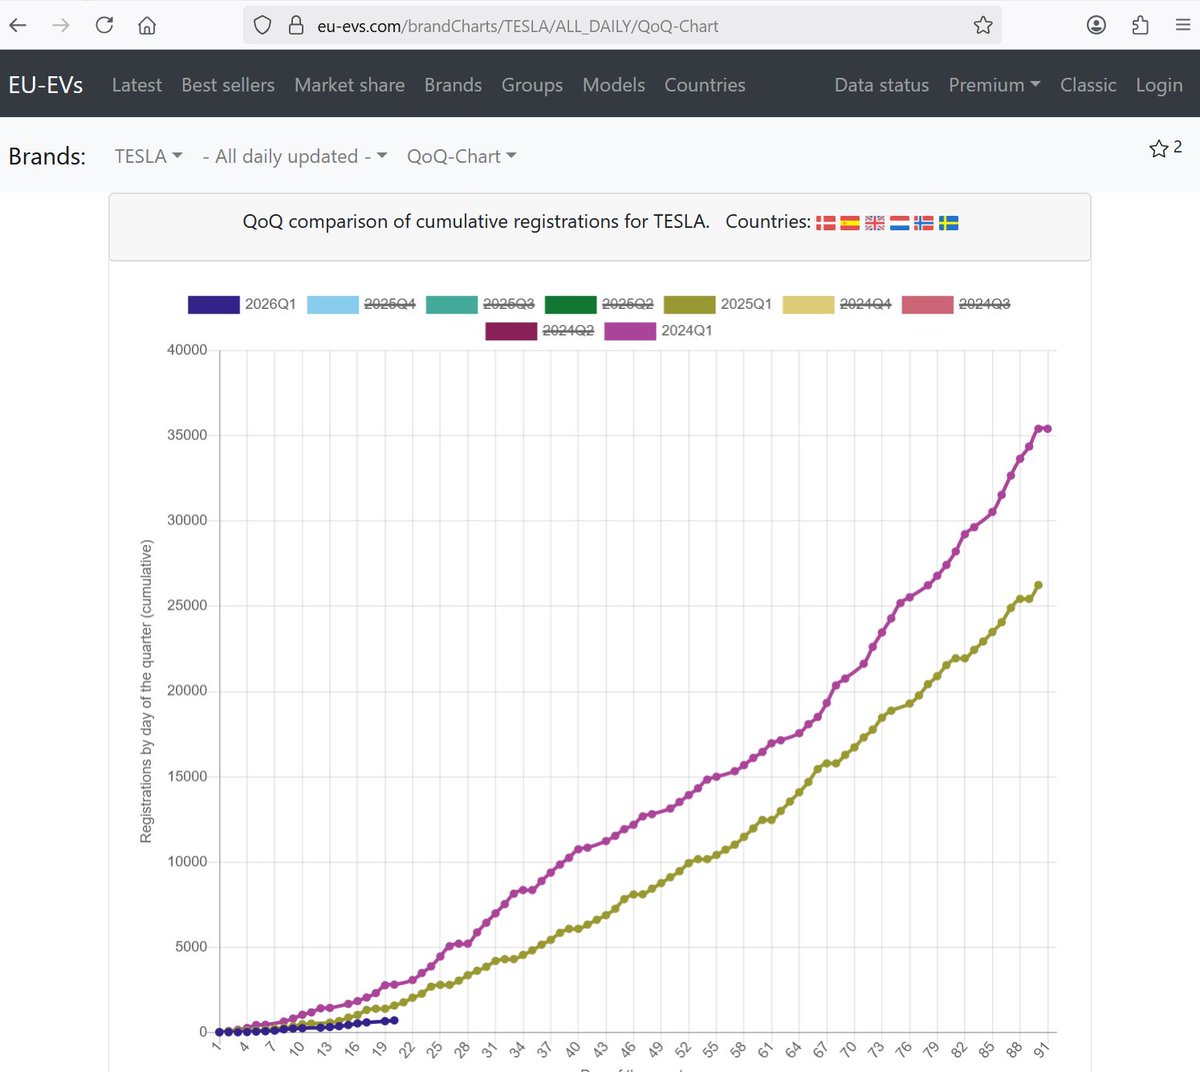Toggle the 2025Q1 series in the legend
Viewport: 1200px width, 1072px height.
pyautogui.click(x=718, y=304)
